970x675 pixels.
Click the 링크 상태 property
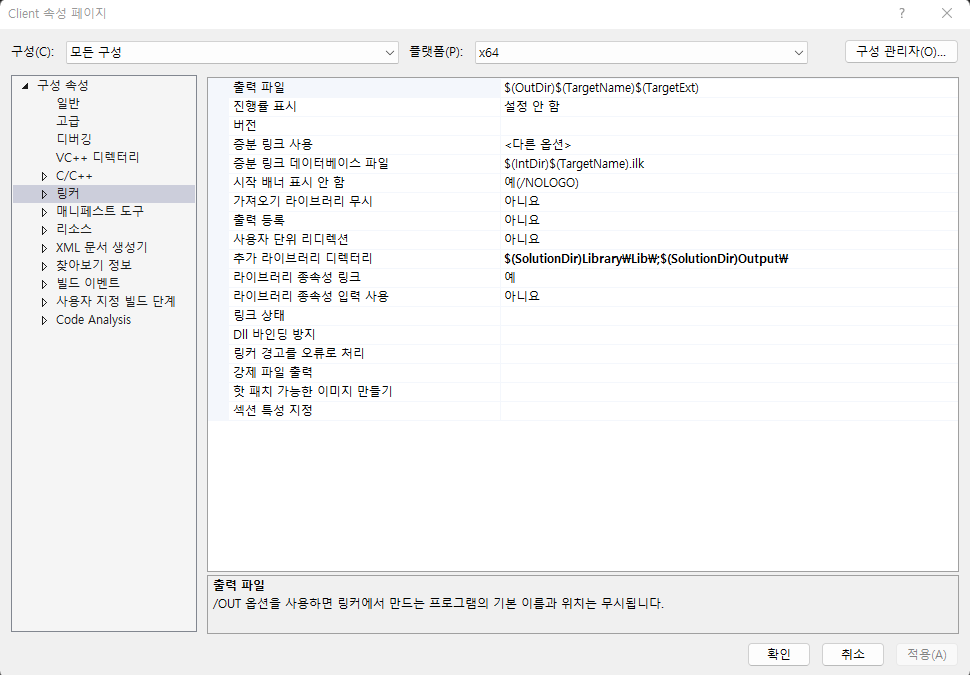(259, 315)
